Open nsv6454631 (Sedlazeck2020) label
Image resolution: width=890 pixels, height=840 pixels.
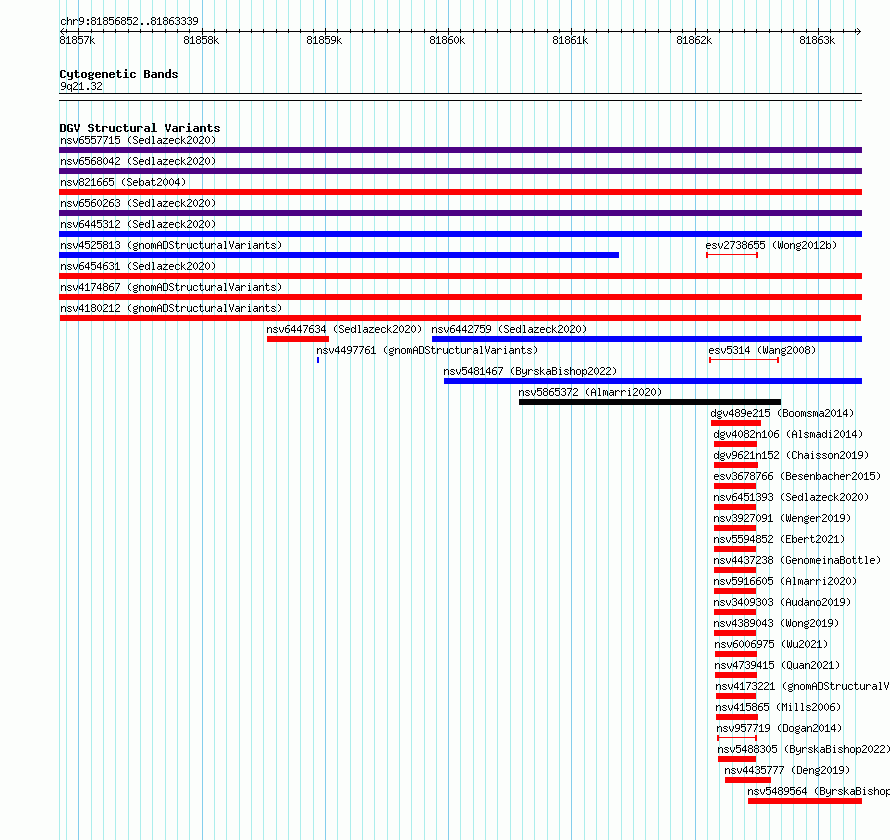[138, 266]
